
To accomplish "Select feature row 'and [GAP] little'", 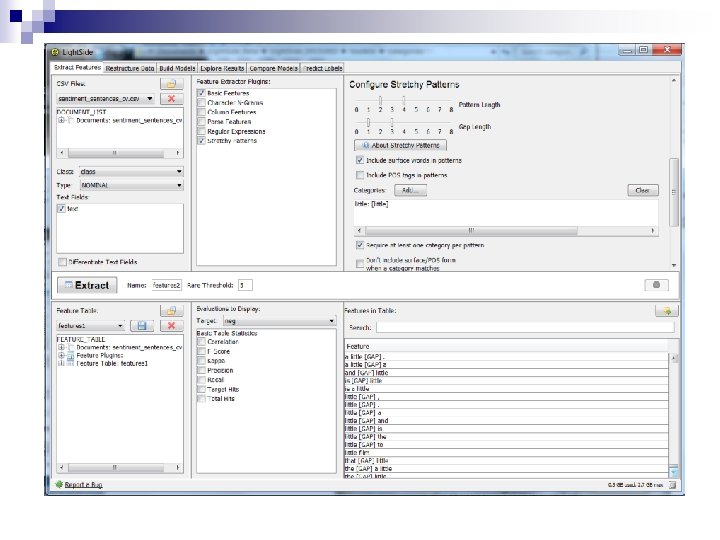I will pyautogui.click(x=506, y=373).
